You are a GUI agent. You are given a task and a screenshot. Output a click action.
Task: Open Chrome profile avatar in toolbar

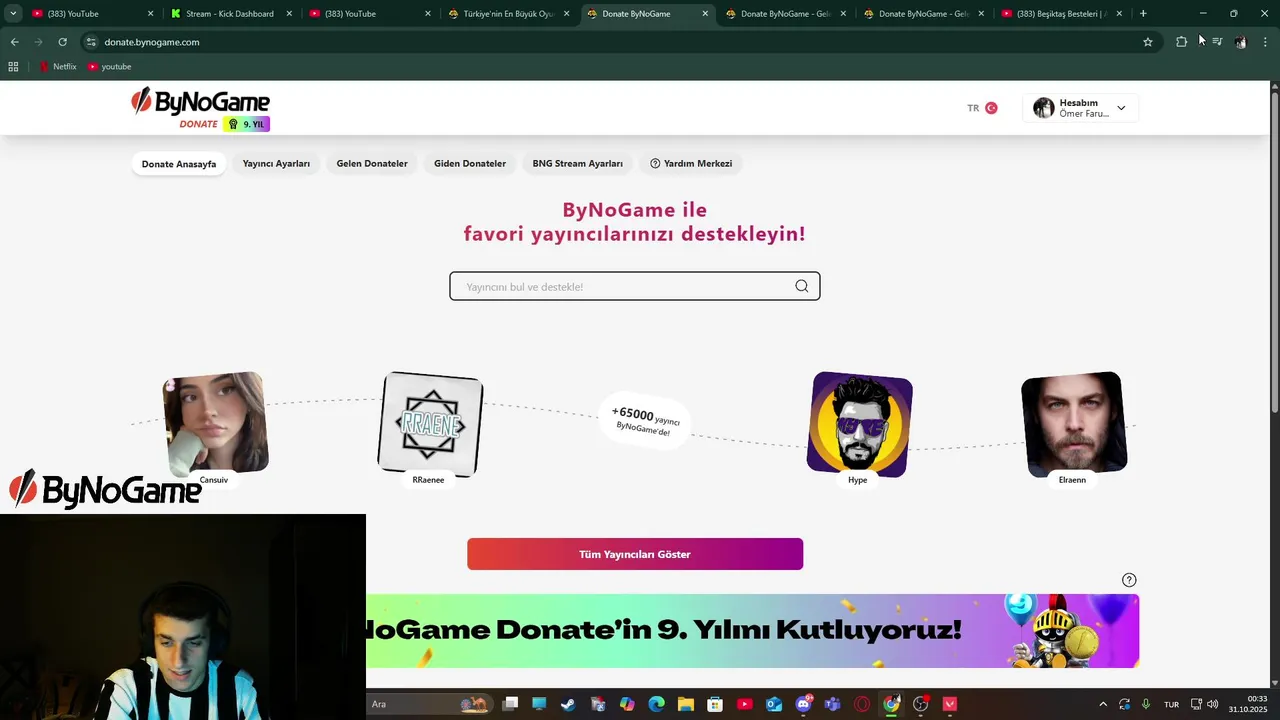point(1241,42)
